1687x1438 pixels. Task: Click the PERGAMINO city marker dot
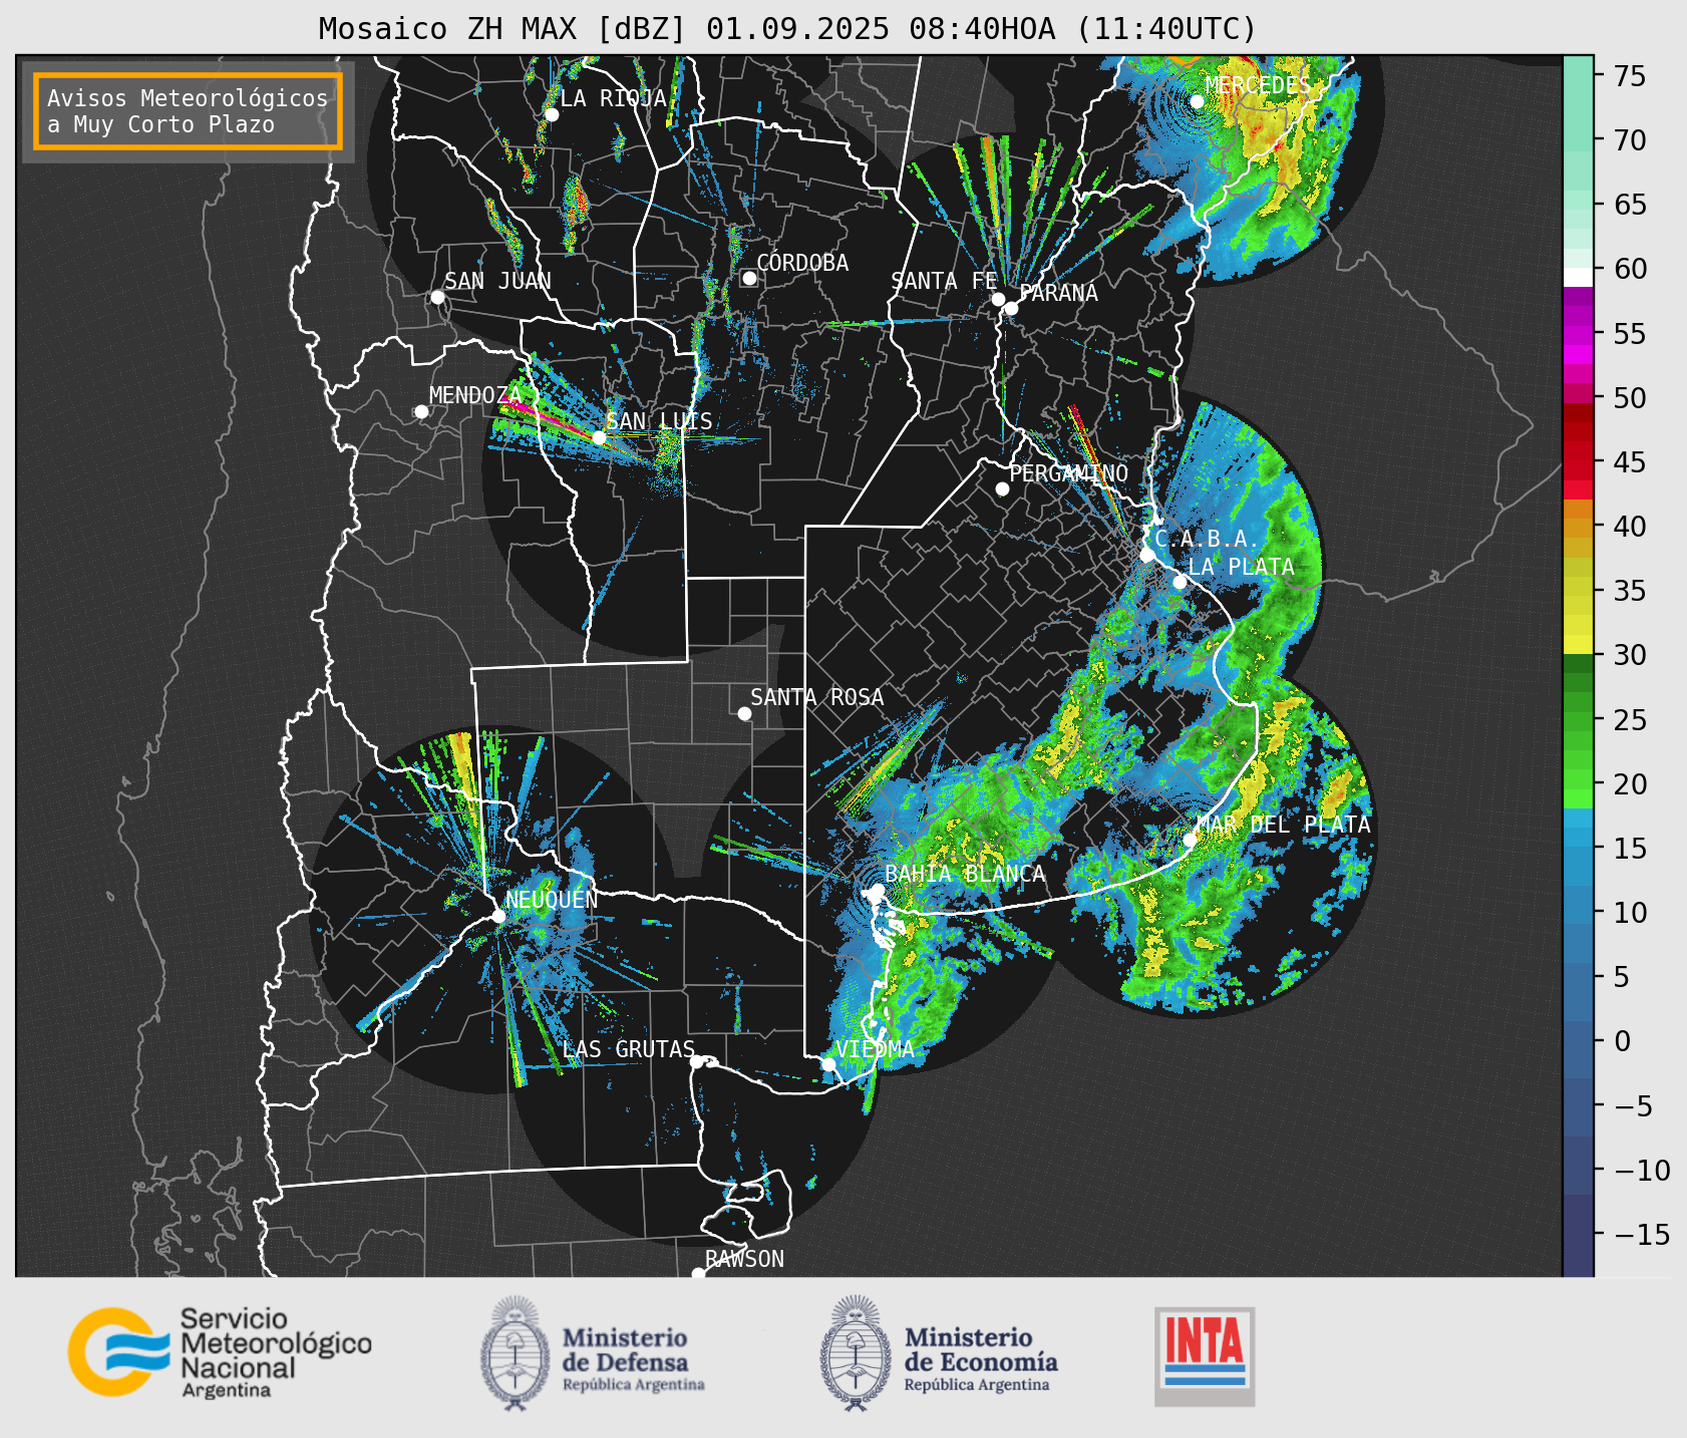[1002, 489]
